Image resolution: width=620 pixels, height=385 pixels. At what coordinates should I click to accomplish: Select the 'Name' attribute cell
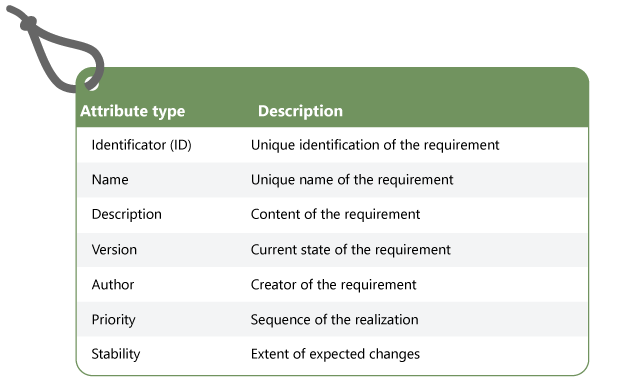pos(110,180)
